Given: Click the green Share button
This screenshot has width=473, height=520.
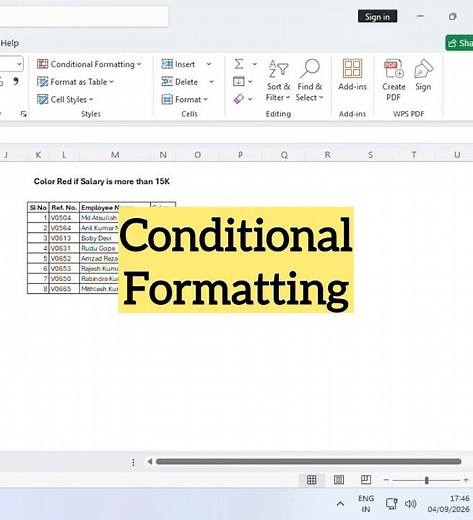Looking at the screenshot, I should pyautogui.click(x=459, y=43).
